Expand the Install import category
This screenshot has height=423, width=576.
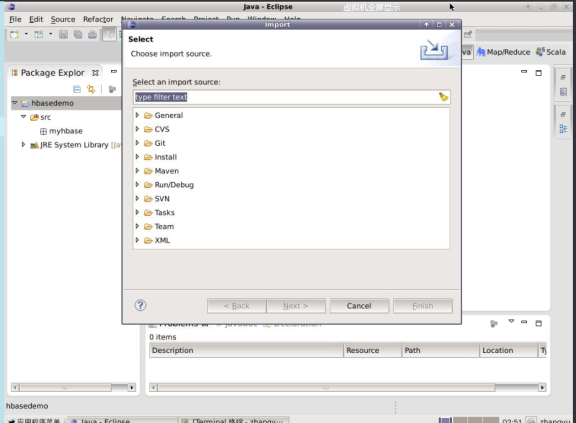coord(137,157)
